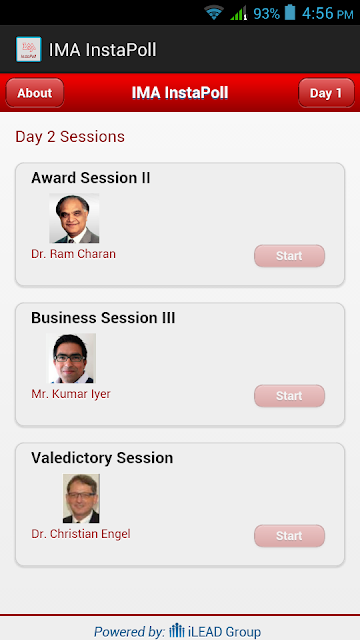Start the Business Session III poll
This screenshot has width=360, height=640.
click(x=289, y=396)
